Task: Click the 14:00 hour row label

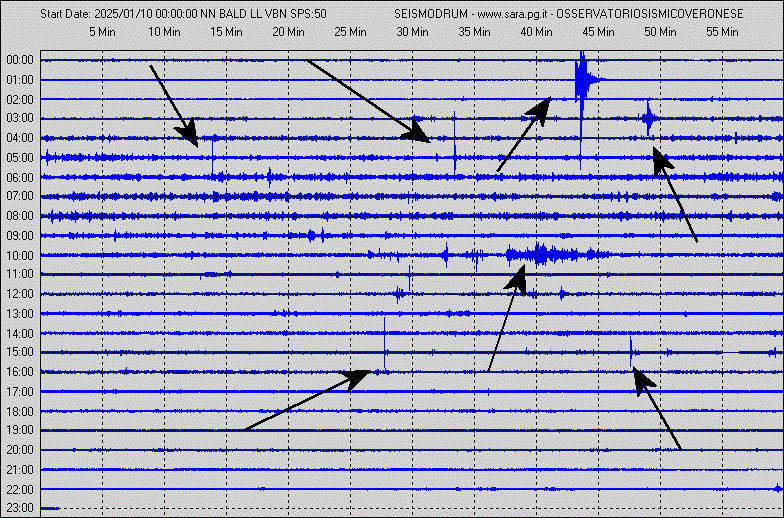Action: pos(20,334)
